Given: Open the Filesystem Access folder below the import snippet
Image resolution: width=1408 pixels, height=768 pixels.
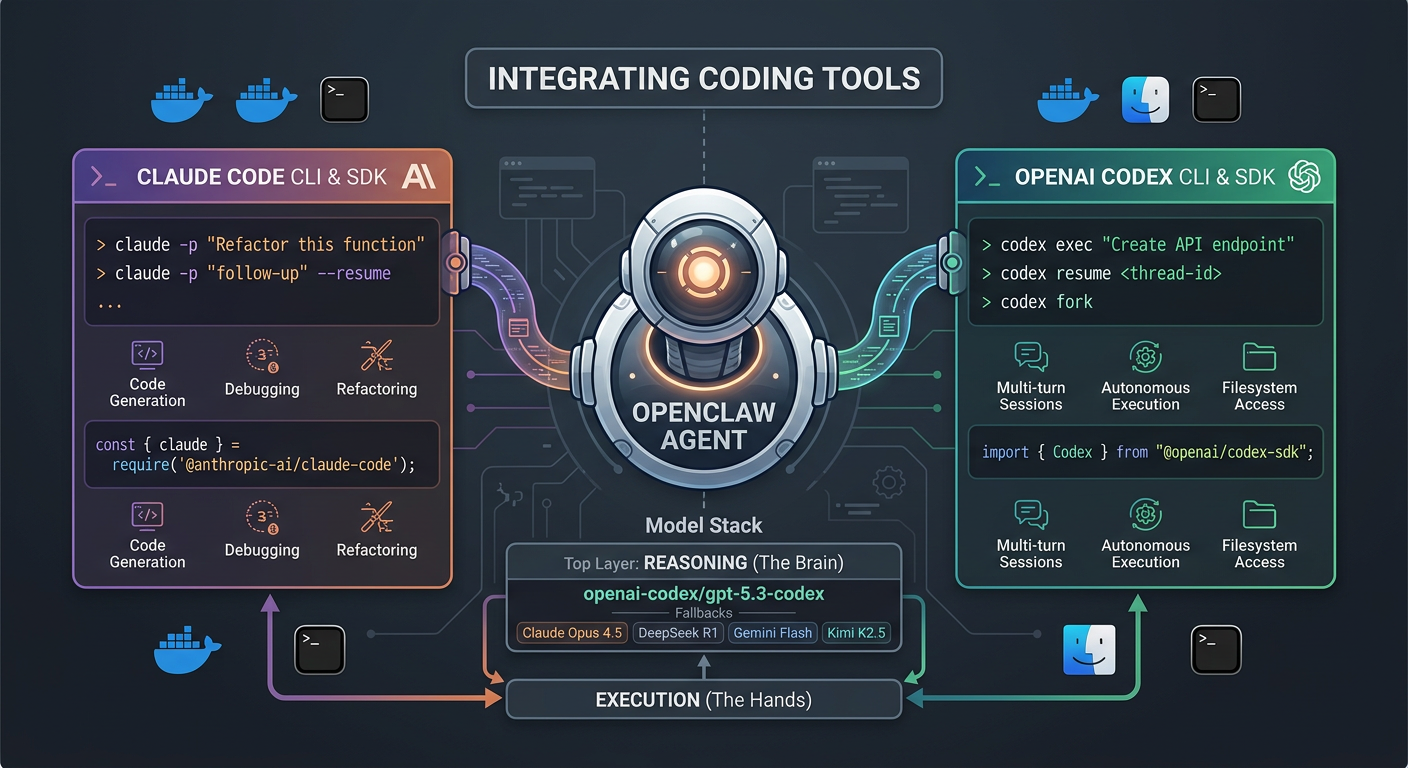Looking at the screenshot, I should [1259, 514].
